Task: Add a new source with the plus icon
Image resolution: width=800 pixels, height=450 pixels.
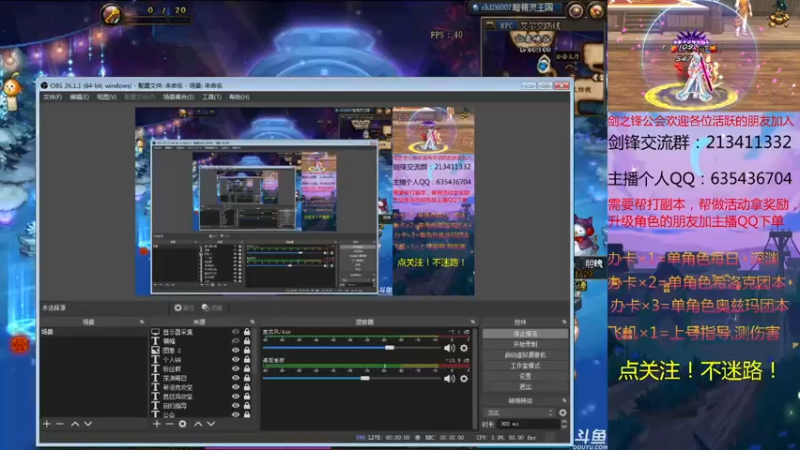Action: click(x=157, y=424)
